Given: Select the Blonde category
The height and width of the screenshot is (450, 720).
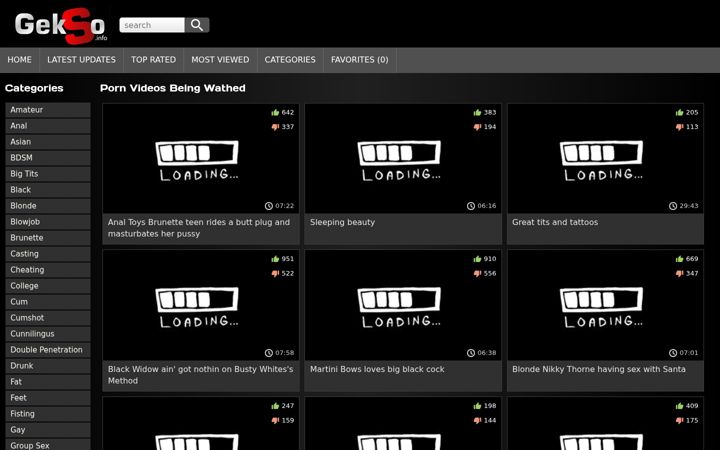Looking at the screenshot, I should point(48,206).
